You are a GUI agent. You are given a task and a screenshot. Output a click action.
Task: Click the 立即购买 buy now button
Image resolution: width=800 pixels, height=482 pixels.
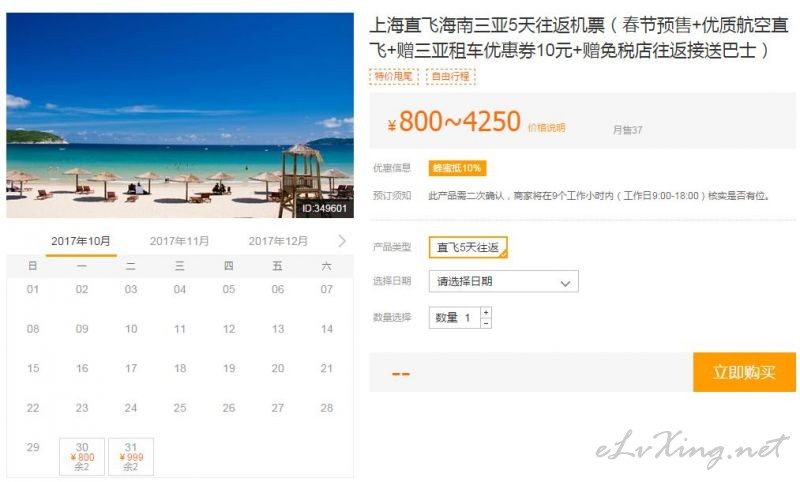click(744, 372)
